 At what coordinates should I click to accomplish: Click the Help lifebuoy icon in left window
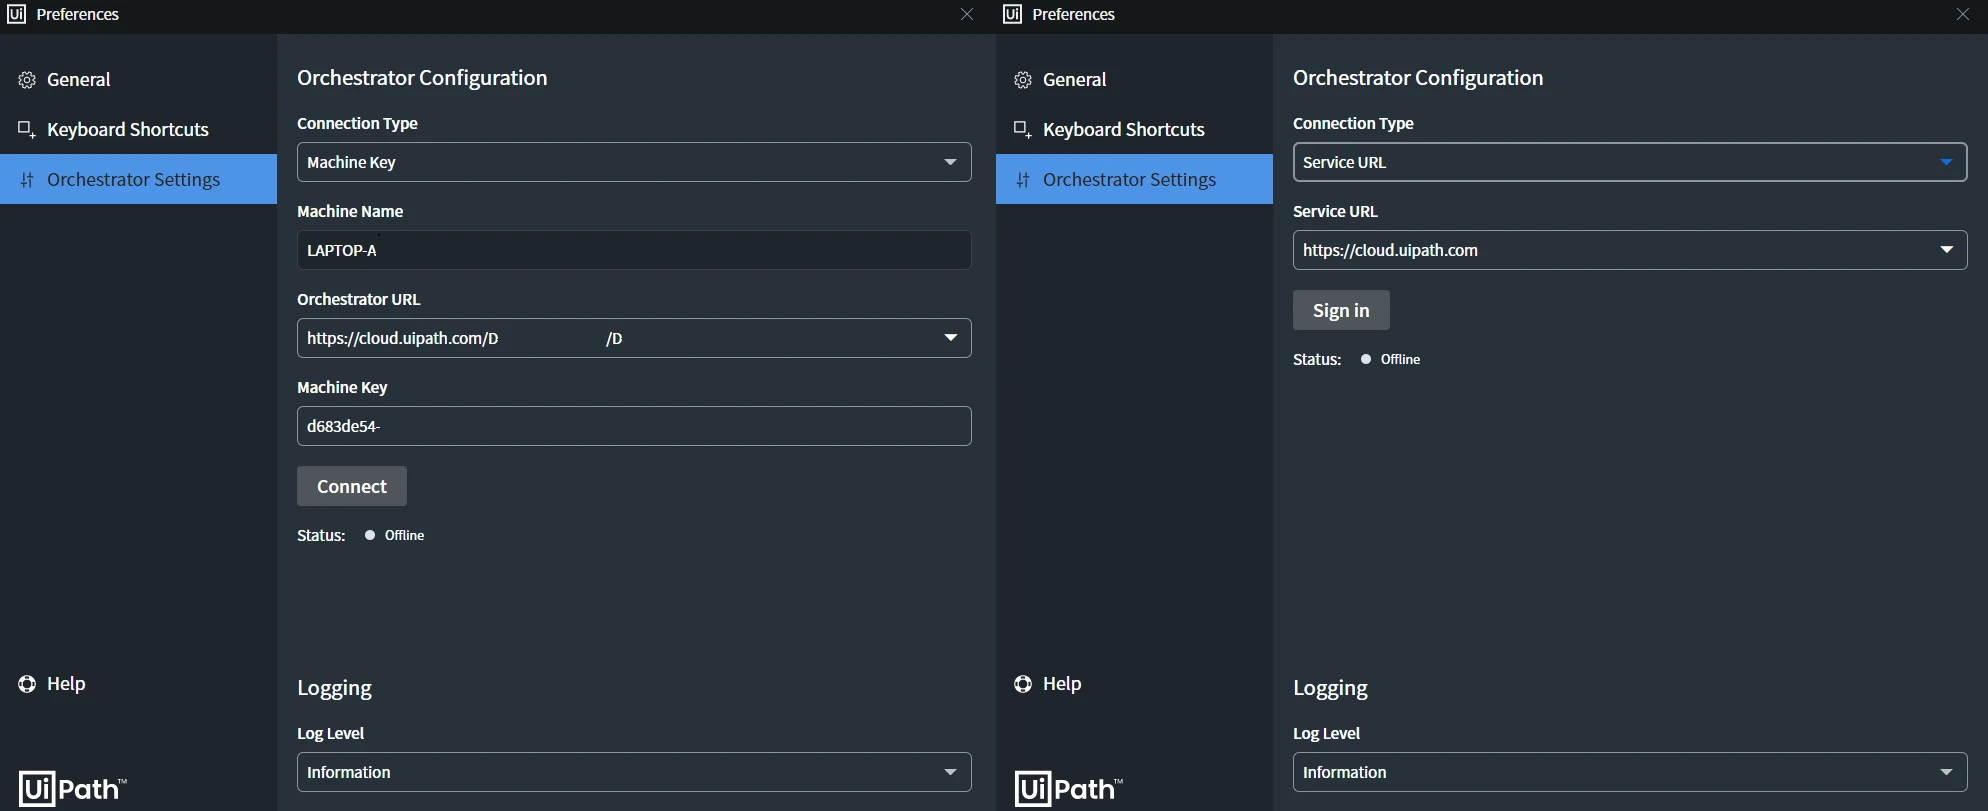[27, 684]
